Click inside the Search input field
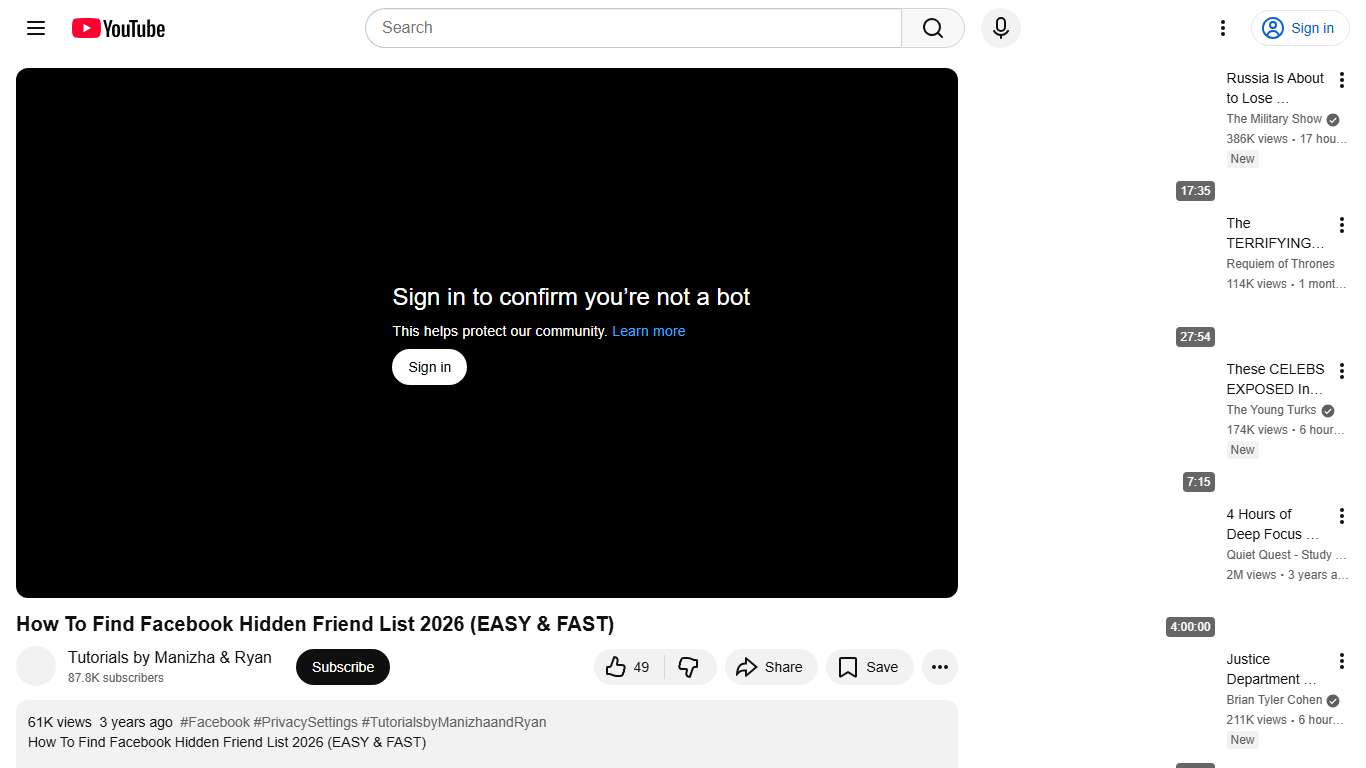Screen dimensions: 1366x768 click(x=632, y=28)
